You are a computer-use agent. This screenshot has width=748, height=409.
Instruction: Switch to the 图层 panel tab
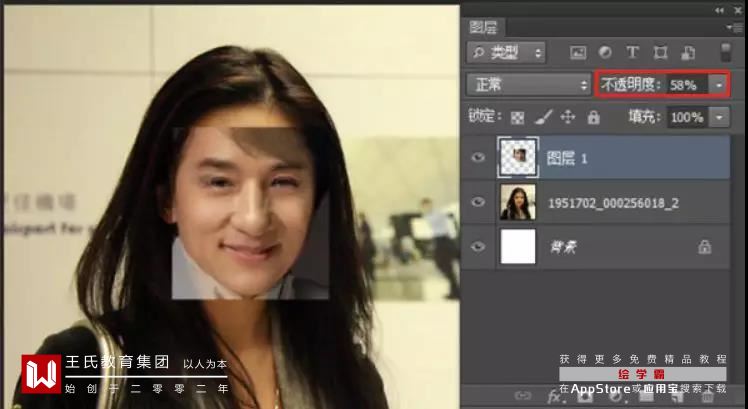click(483, 28)
